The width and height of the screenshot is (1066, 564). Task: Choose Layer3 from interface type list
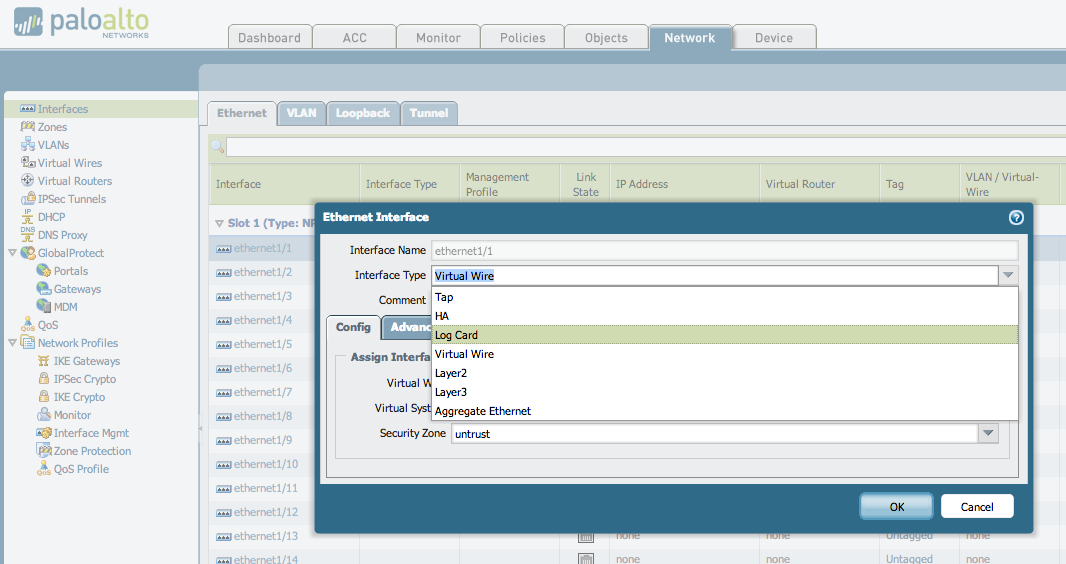451,392
